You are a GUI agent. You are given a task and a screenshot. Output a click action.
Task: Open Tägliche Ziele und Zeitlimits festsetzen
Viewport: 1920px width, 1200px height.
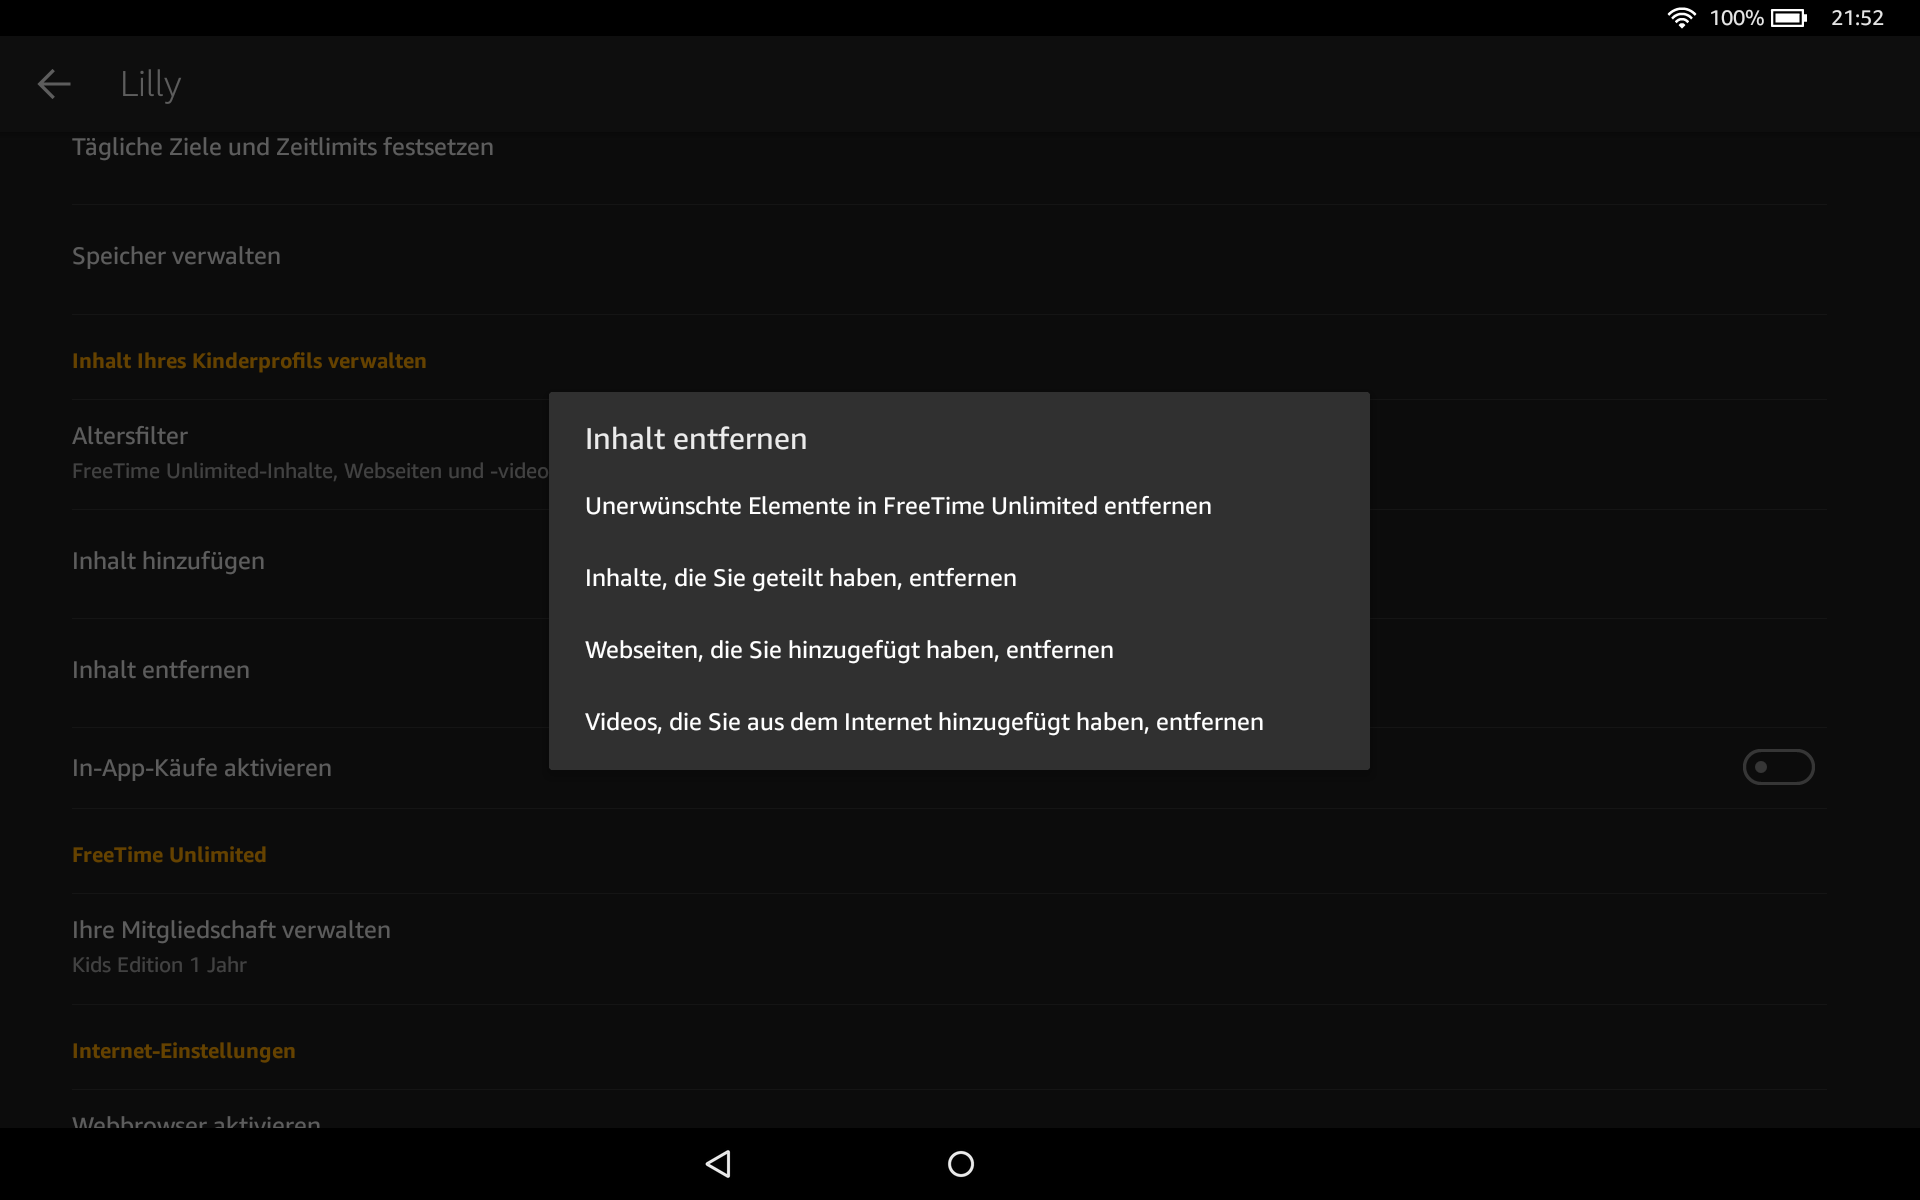click(282, 147)
